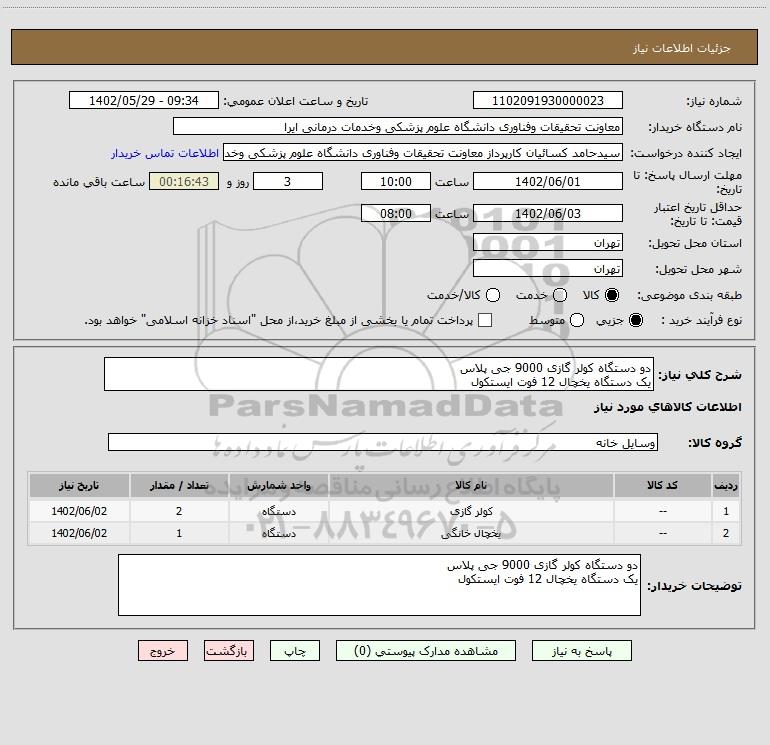Click the response deadline date 1402/06/01
Screen dimensions: 770x745
click(x=548, y=182)
